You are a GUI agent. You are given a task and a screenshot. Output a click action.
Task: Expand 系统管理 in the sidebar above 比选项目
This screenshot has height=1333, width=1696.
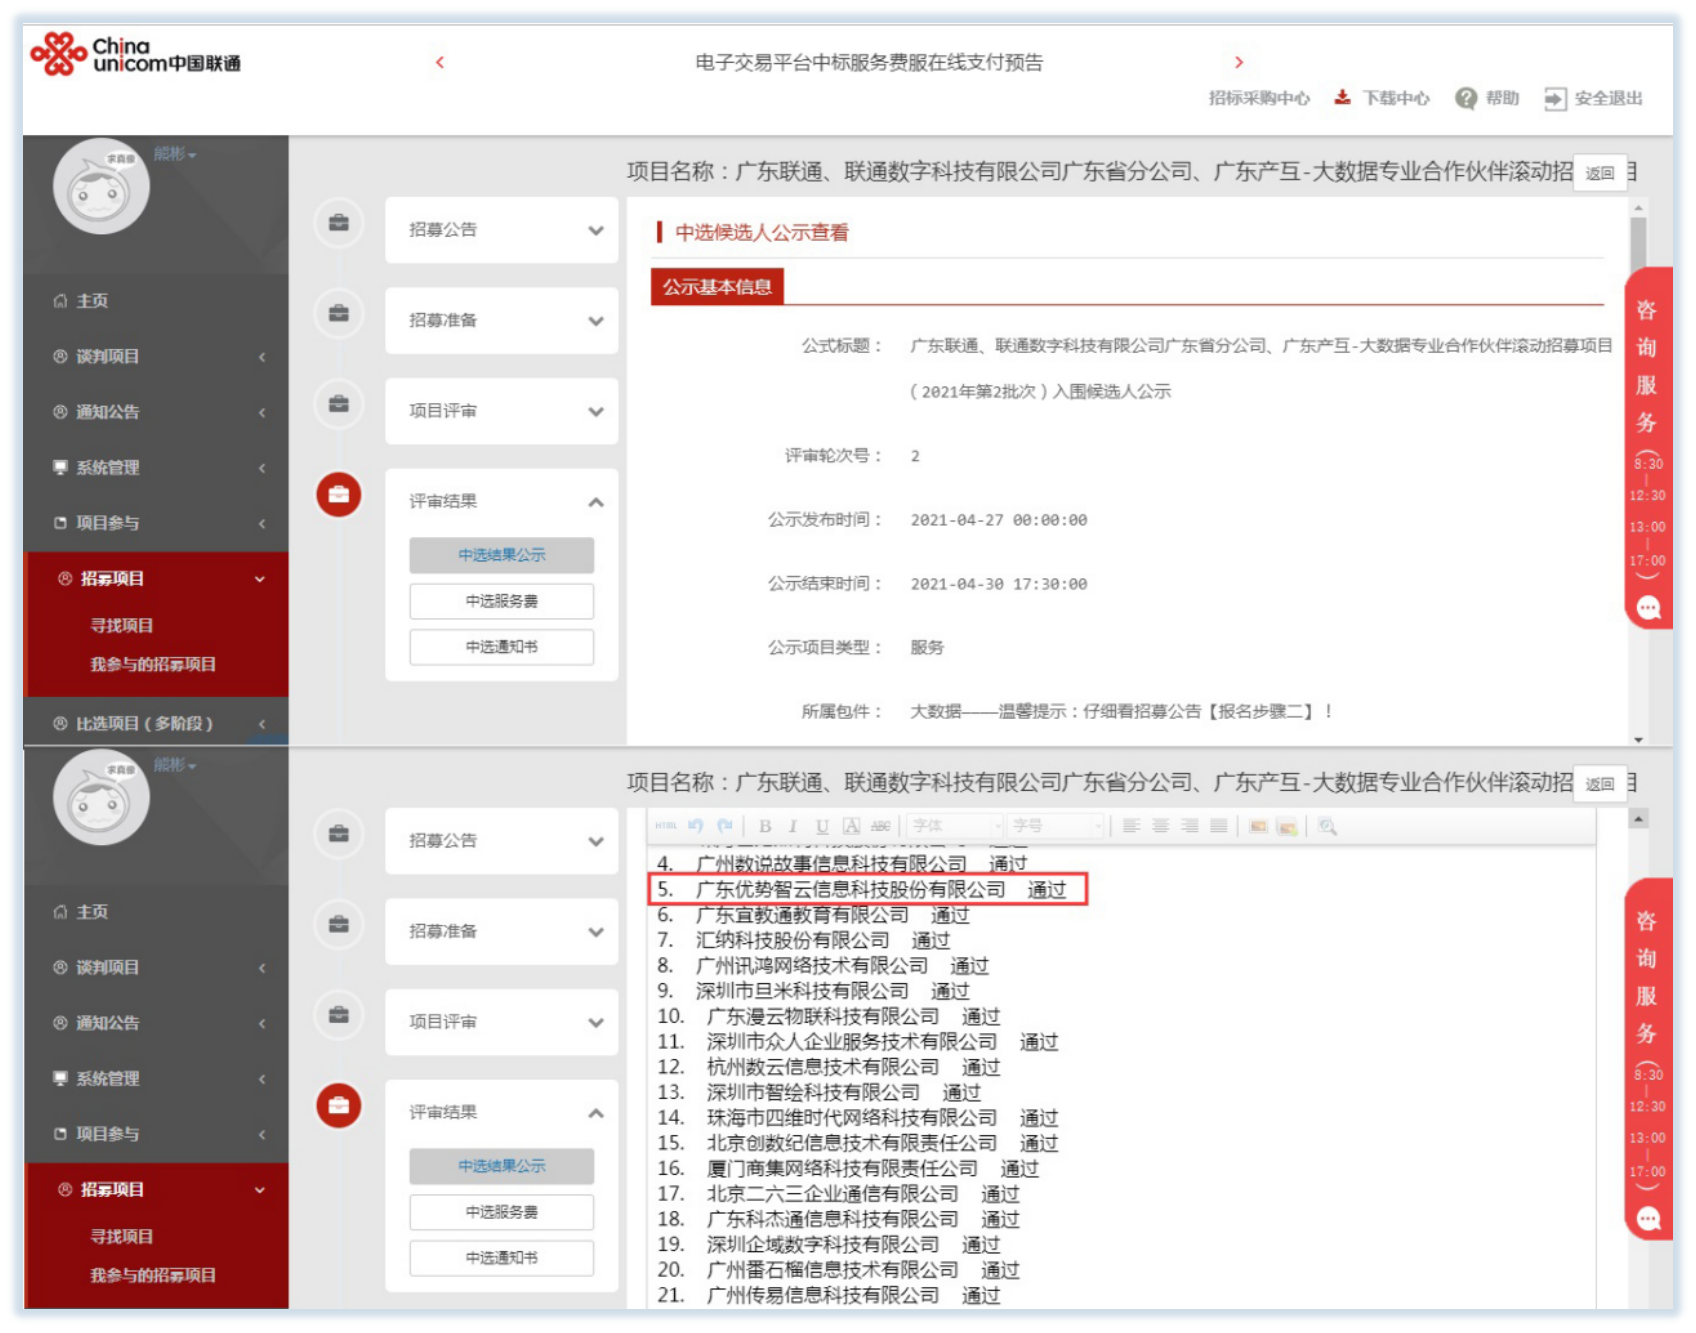pyautogui.click(x=156, y=468)
